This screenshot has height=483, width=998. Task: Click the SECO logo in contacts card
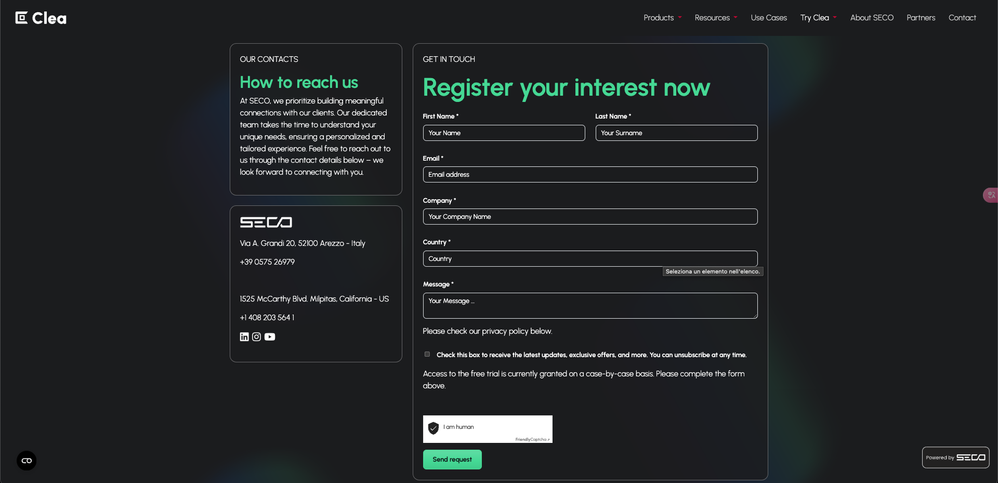pos(266,222)
